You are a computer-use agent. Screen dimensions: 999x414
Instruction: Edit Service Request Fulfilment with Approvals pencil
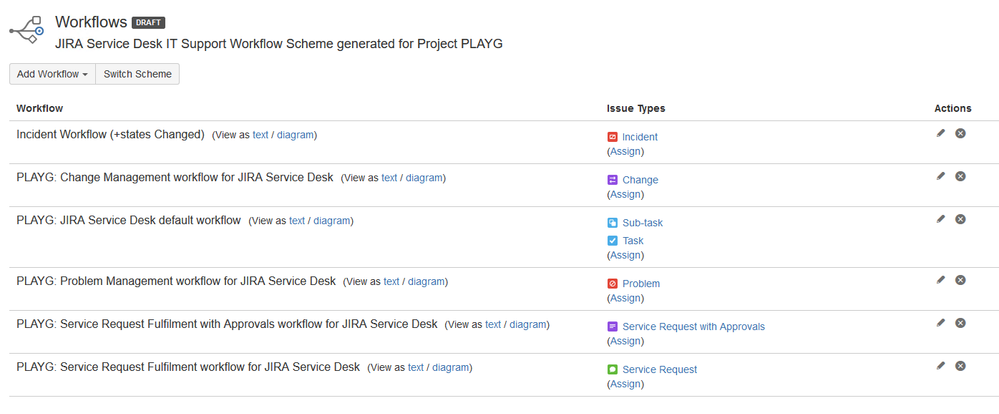pos(940,323)
